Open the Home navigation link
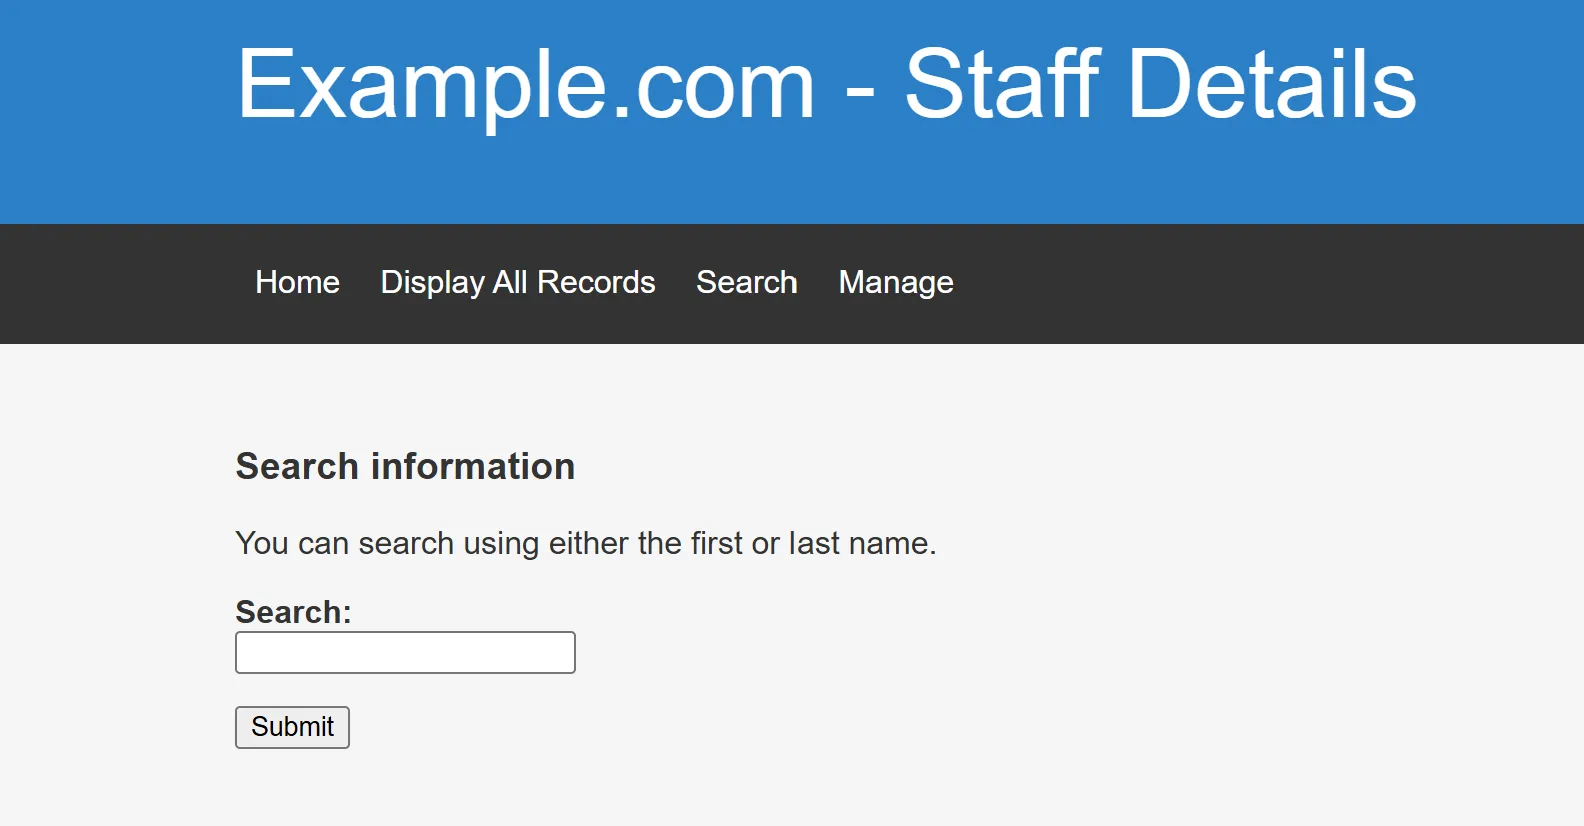This screenshot has height=826, width=1584. point(297,283)
